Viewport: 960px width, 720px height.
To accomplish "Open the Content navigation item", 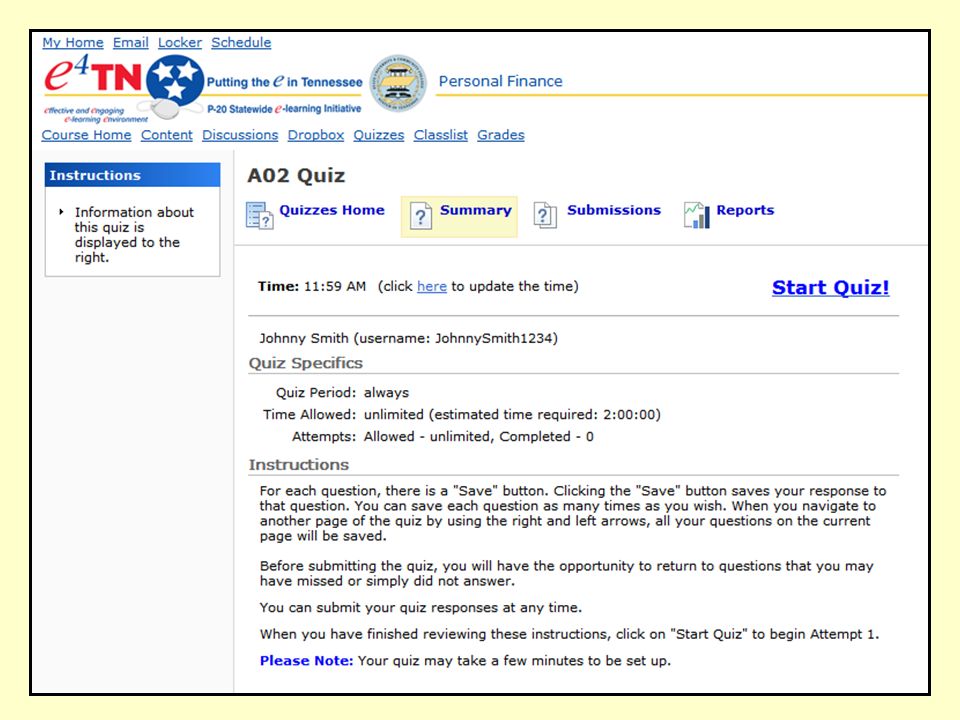I will (x=167, y=135).
